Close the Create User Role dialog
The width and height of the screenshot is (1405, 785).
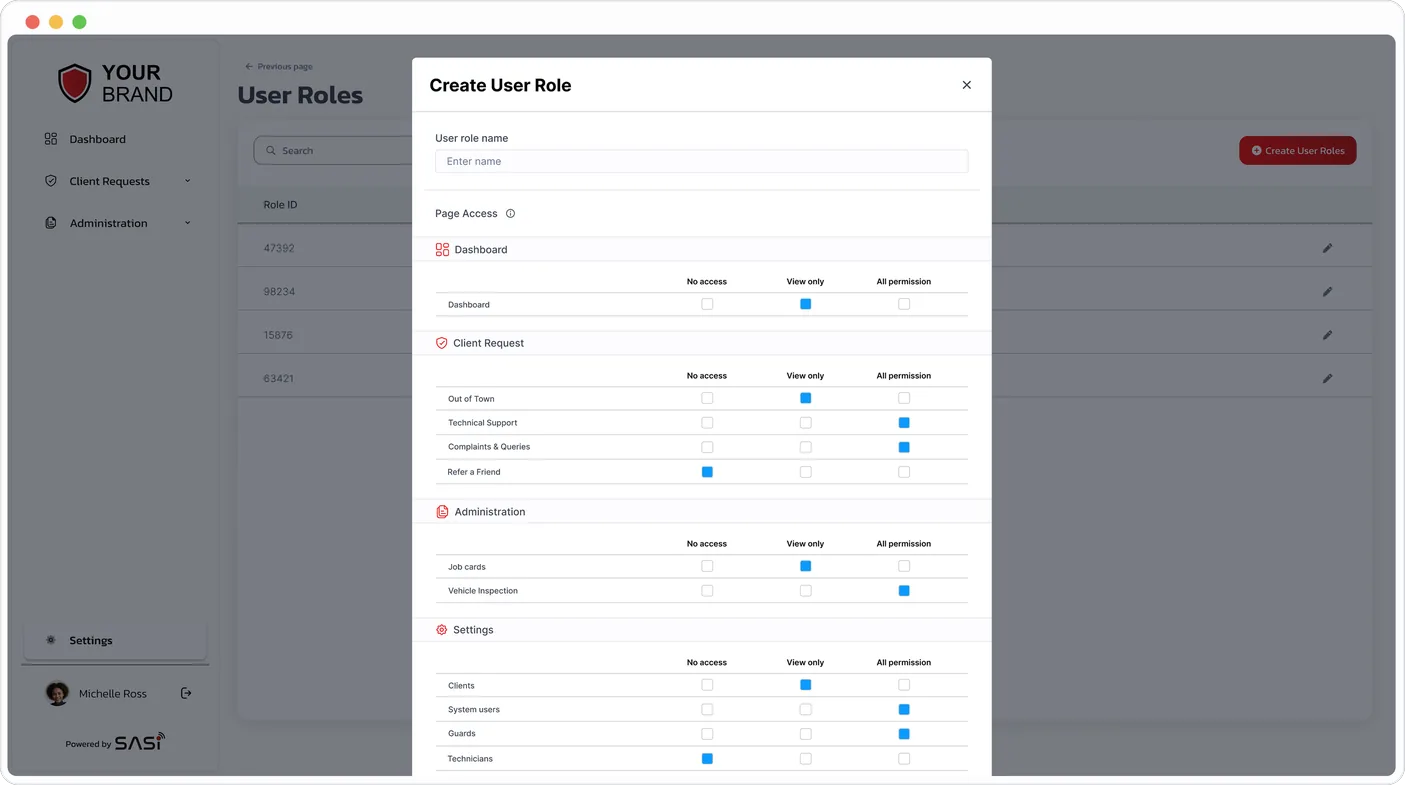point(966,85)
